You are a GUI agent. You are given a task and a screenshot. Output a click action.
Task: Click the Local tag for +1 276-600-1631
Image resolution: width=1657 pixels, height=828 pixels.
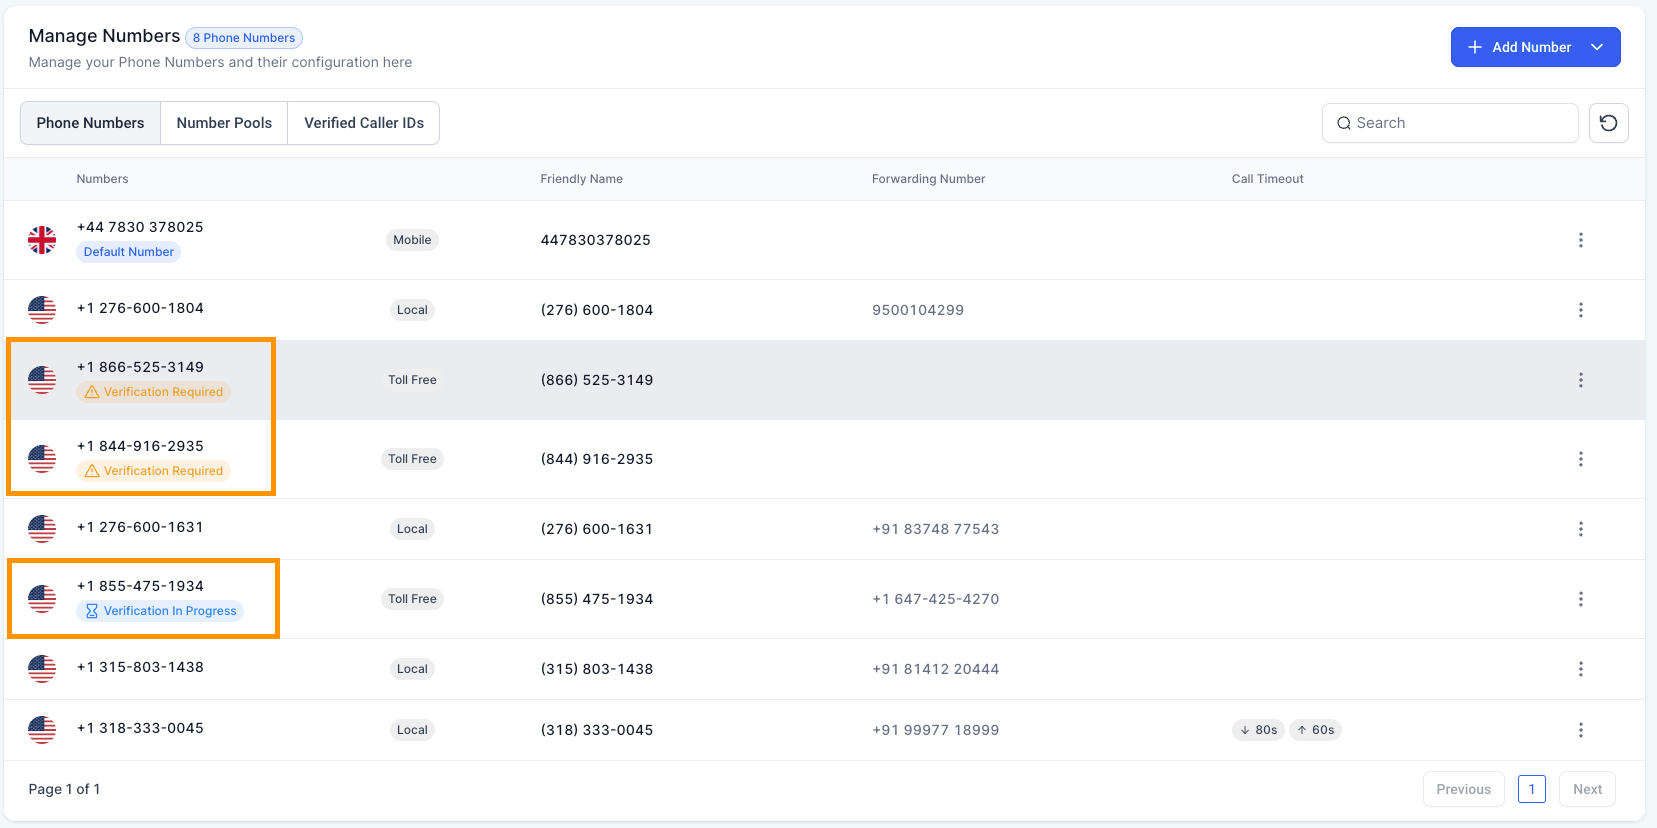pos(412,529)
